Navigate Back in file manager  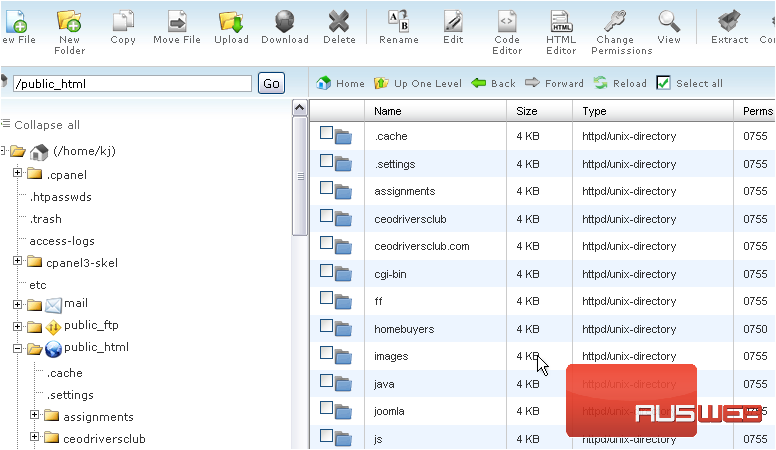point(493,83)
